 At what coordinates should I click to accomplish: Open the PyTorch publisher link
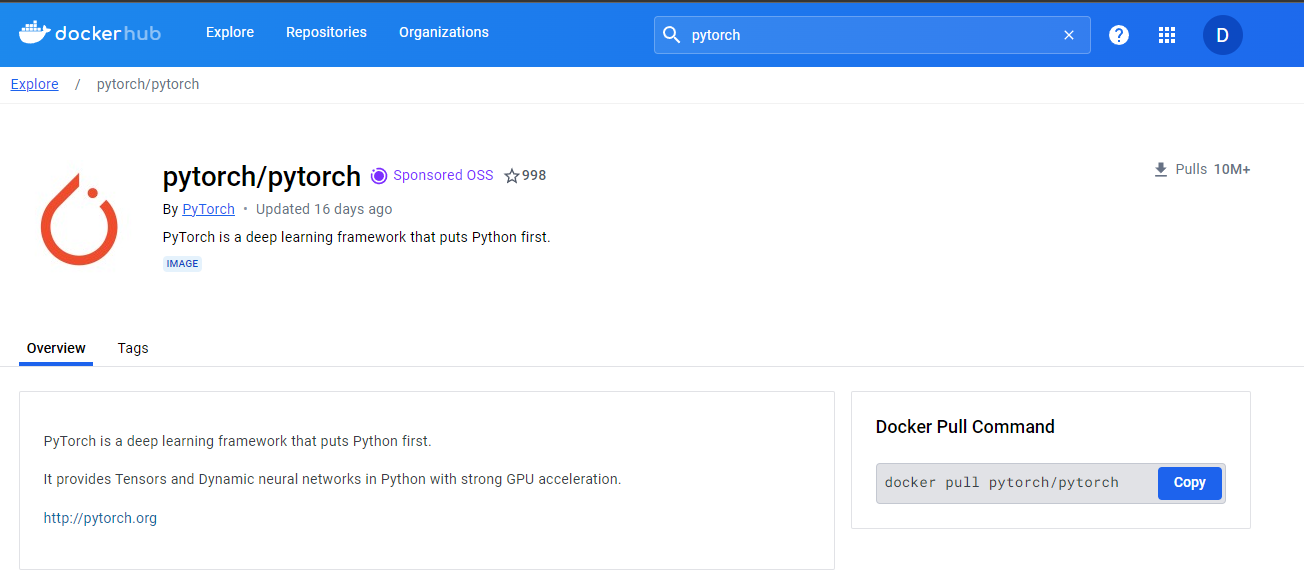[208, 209]
